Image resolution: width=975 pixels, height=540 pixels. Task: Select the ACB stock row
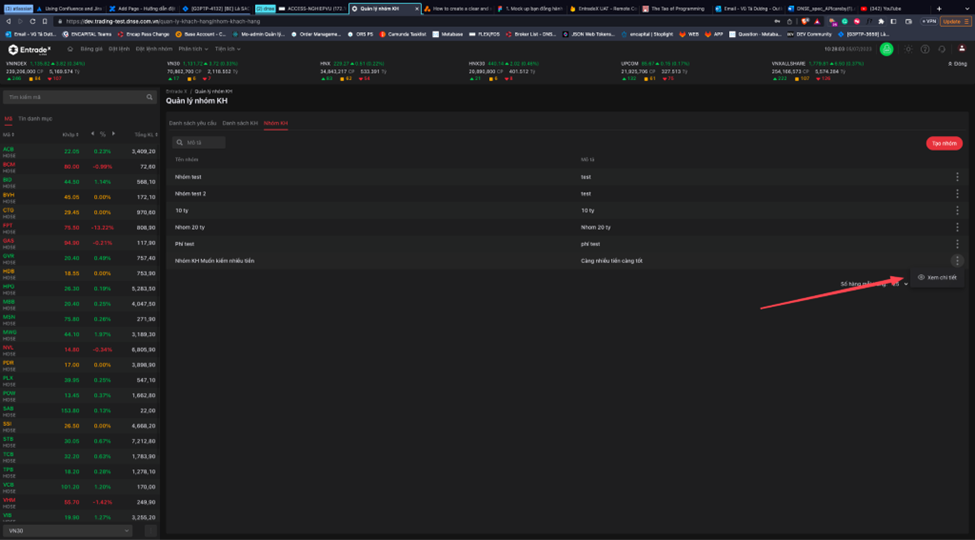[x=80, y=151]
